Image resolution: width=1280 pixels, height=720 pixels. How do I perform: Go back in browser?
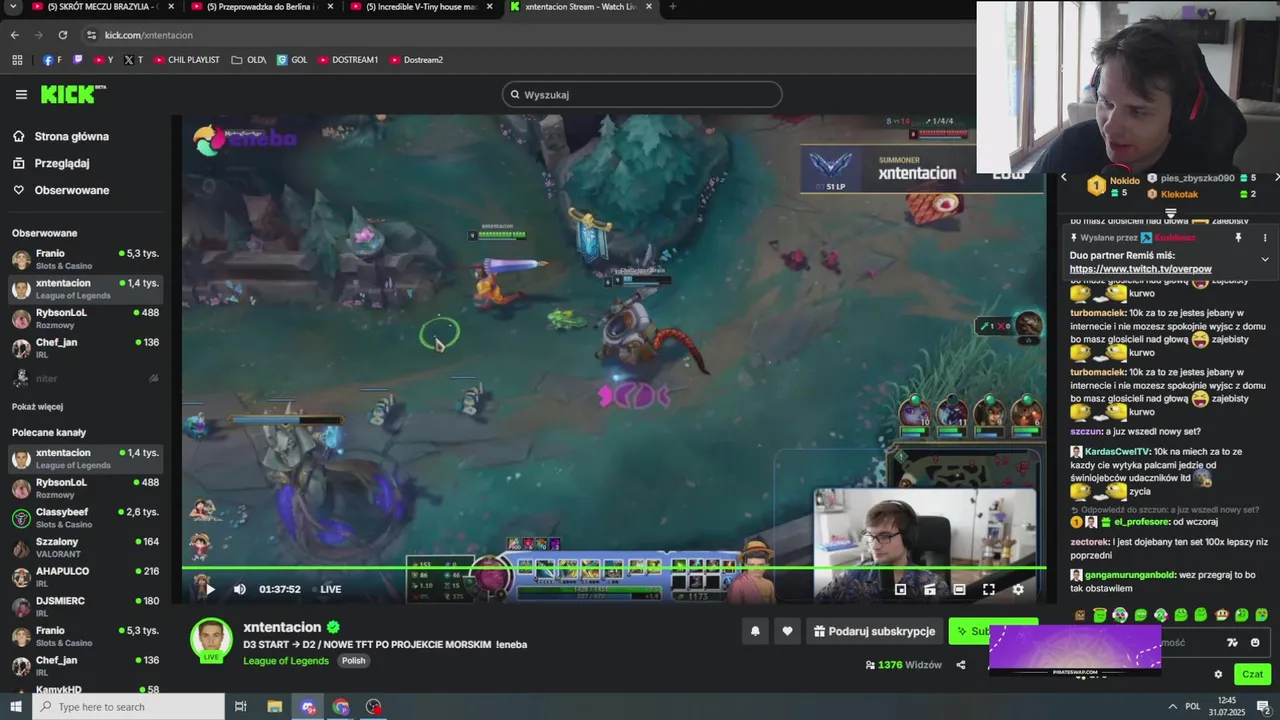(14, 35)
